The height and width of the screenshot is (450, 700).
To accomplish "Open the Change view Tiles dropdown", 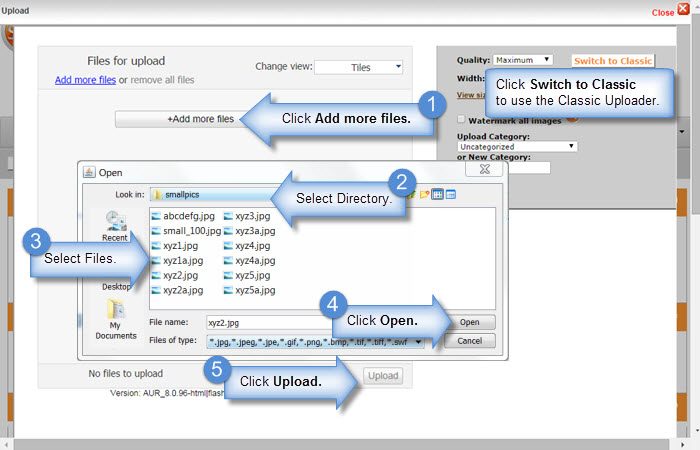I will click(358, 67).
